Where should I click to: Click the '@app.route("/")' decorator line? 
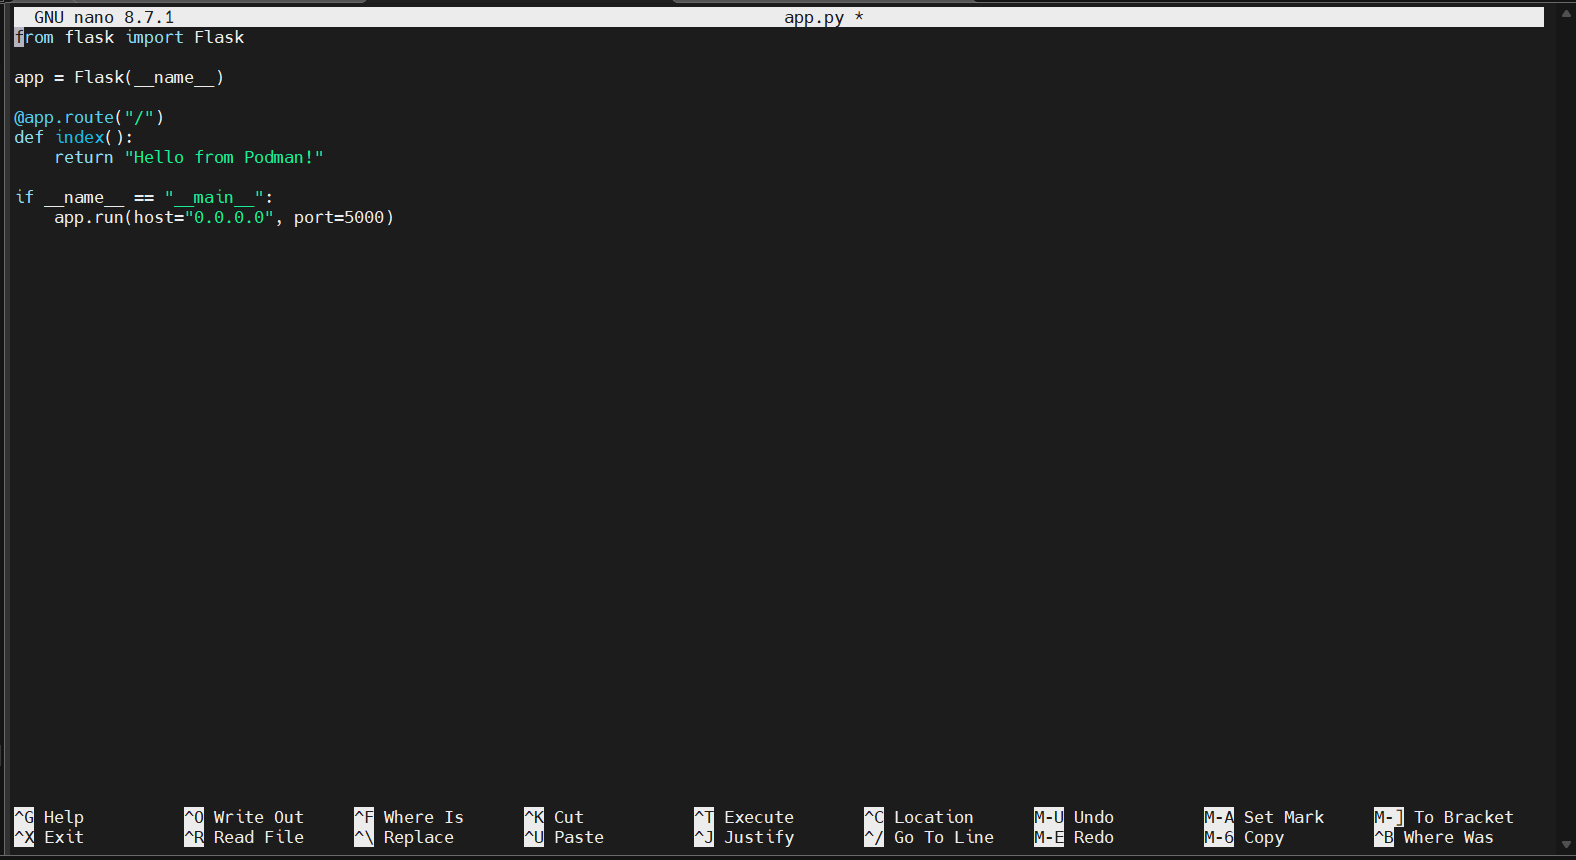coord(89,117)
